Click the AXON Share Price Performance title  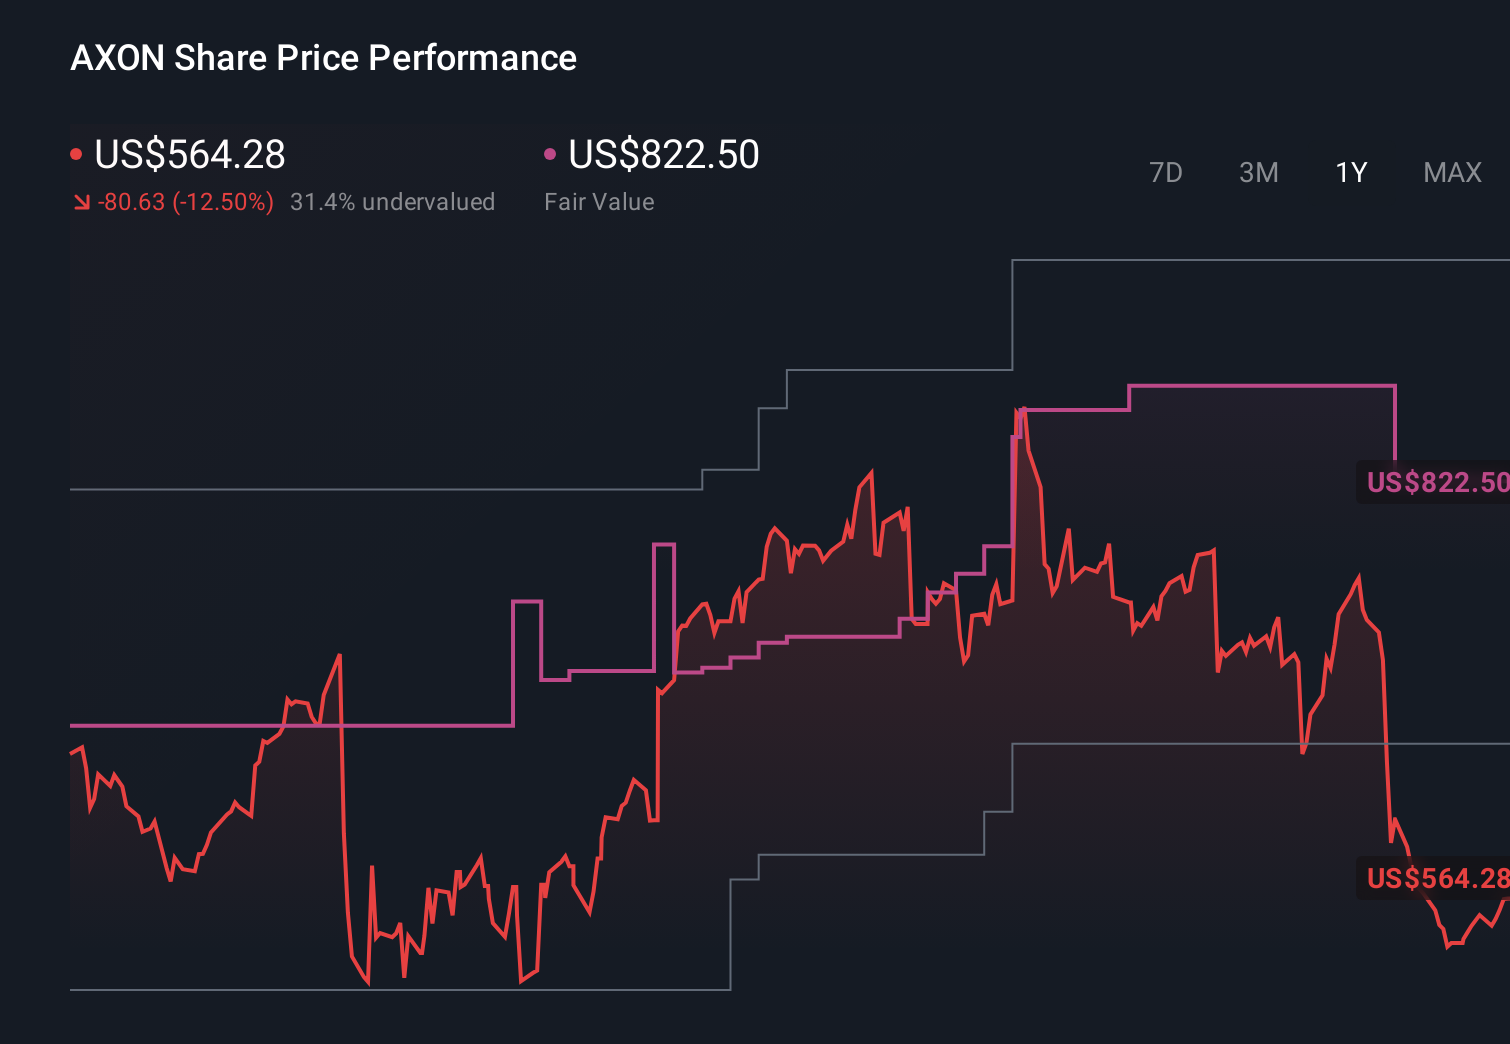click(323, 58)
